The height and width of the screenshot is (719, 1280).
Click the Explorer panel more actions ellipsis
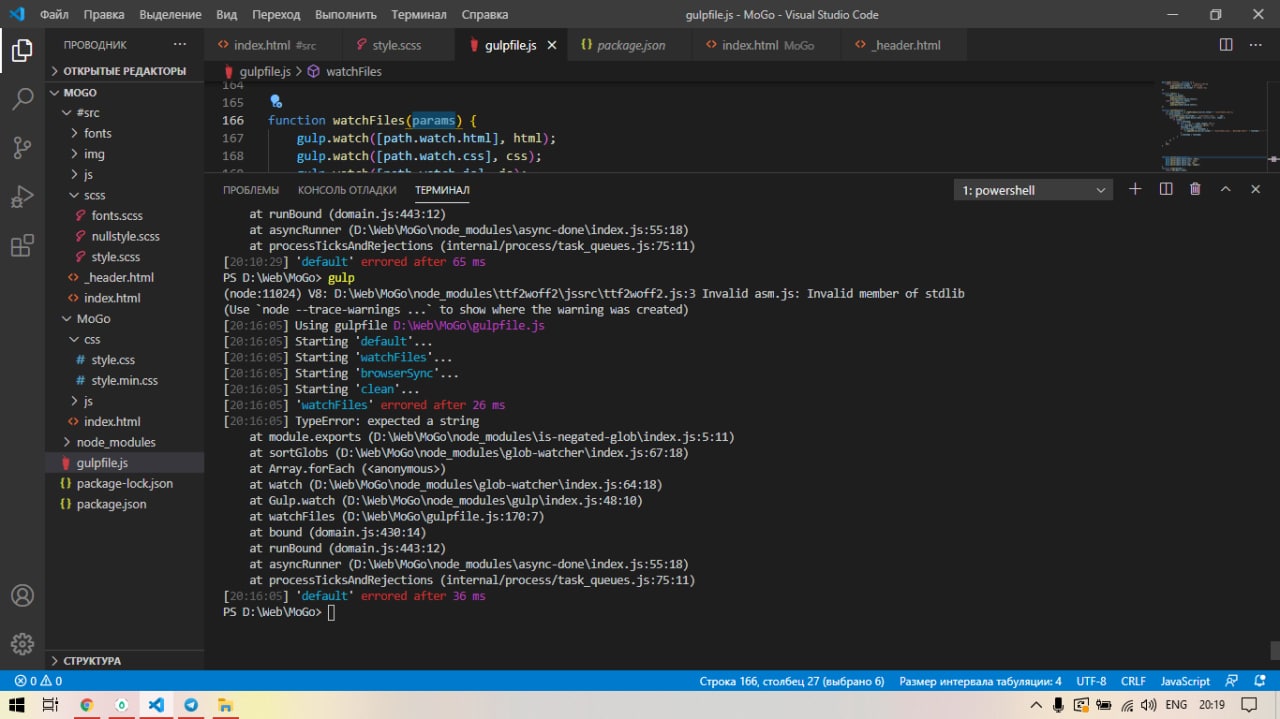point(180,45)
